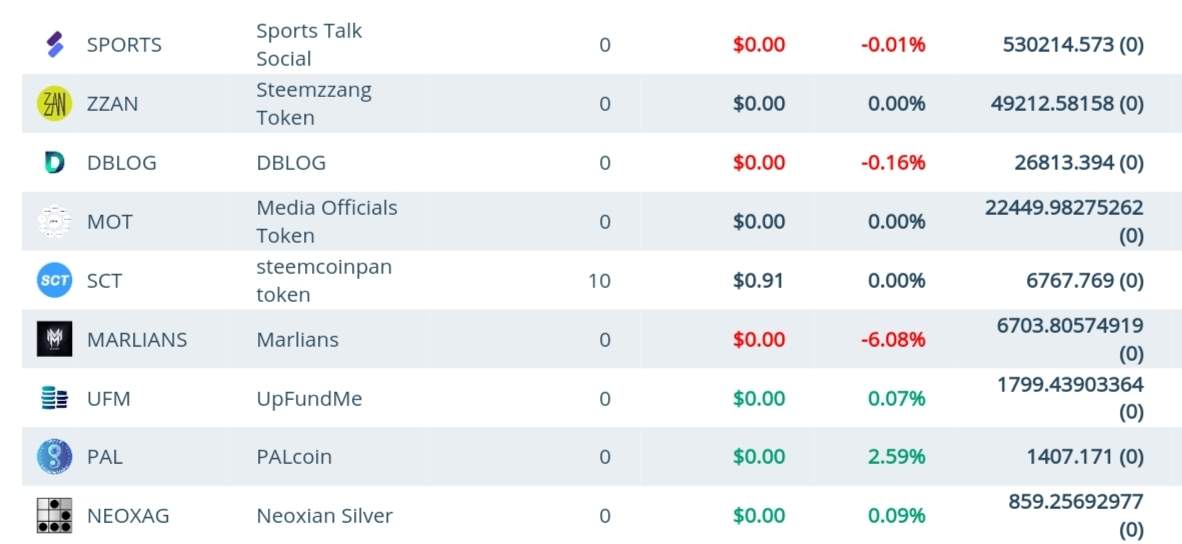Open the SPORTS token symbol link
1182x544 pixels.
(124, 45)
